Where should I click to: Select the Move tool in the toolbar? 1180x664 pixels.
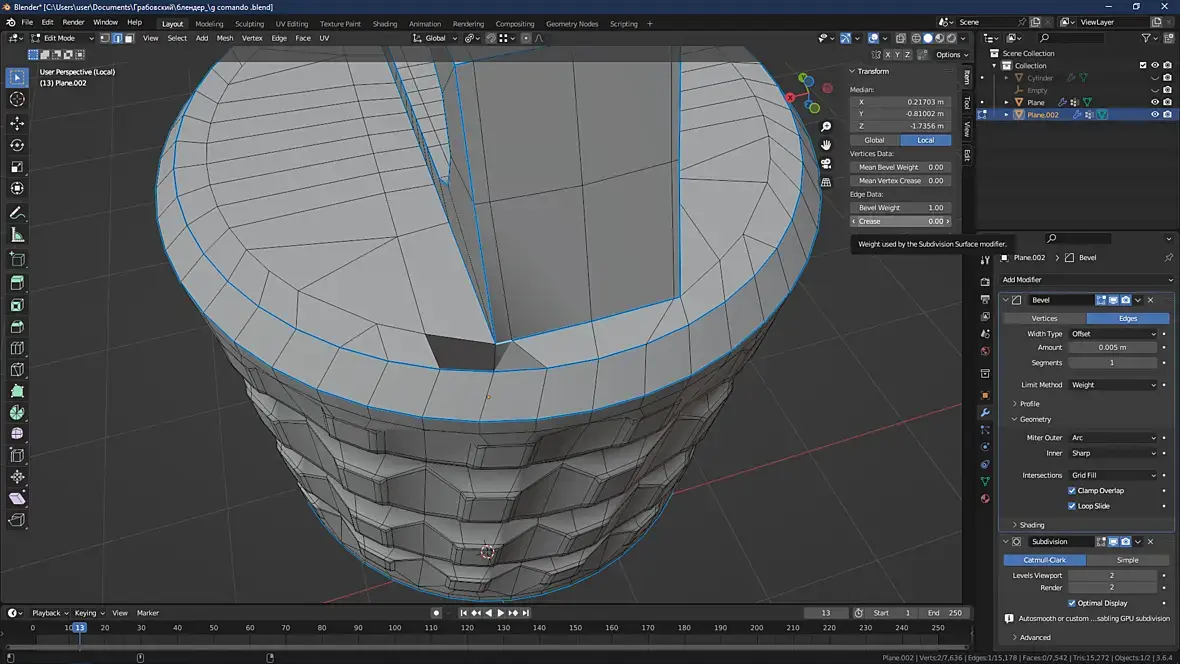point(17,123)
